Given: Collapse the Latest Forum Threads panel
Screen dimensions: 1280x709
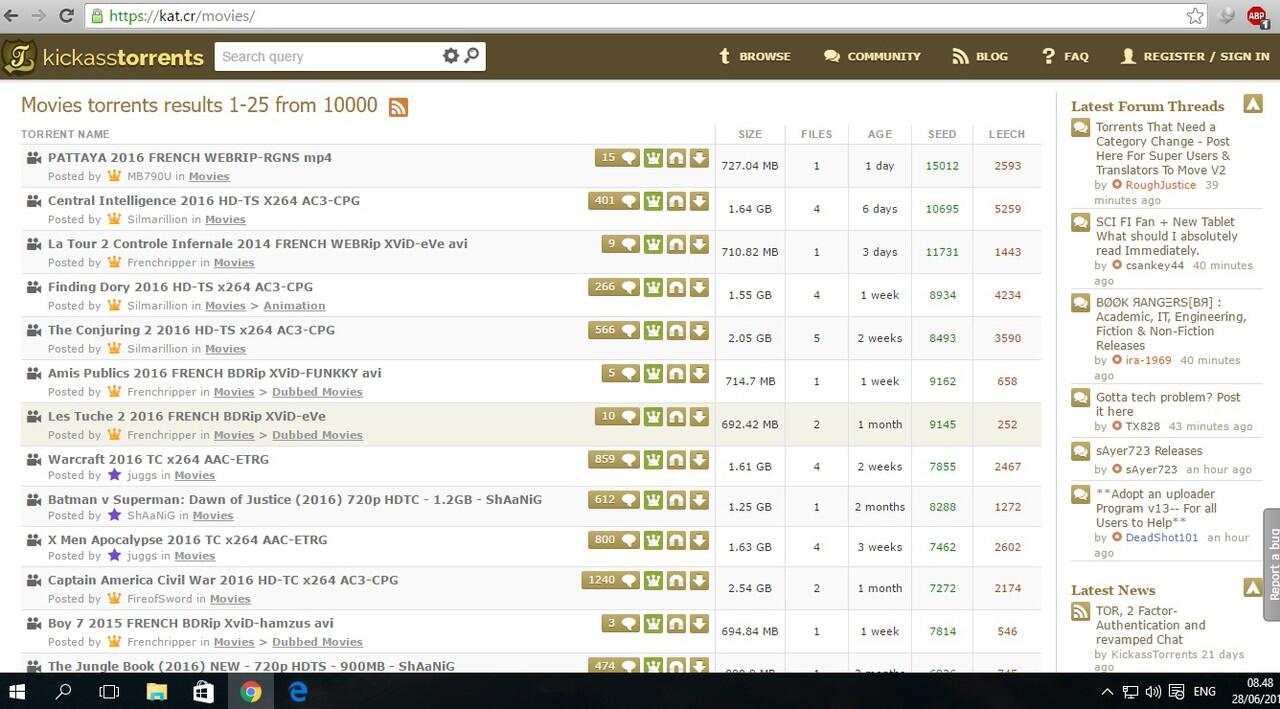Looking at the screenshot, I should (x=1253, y=103).
